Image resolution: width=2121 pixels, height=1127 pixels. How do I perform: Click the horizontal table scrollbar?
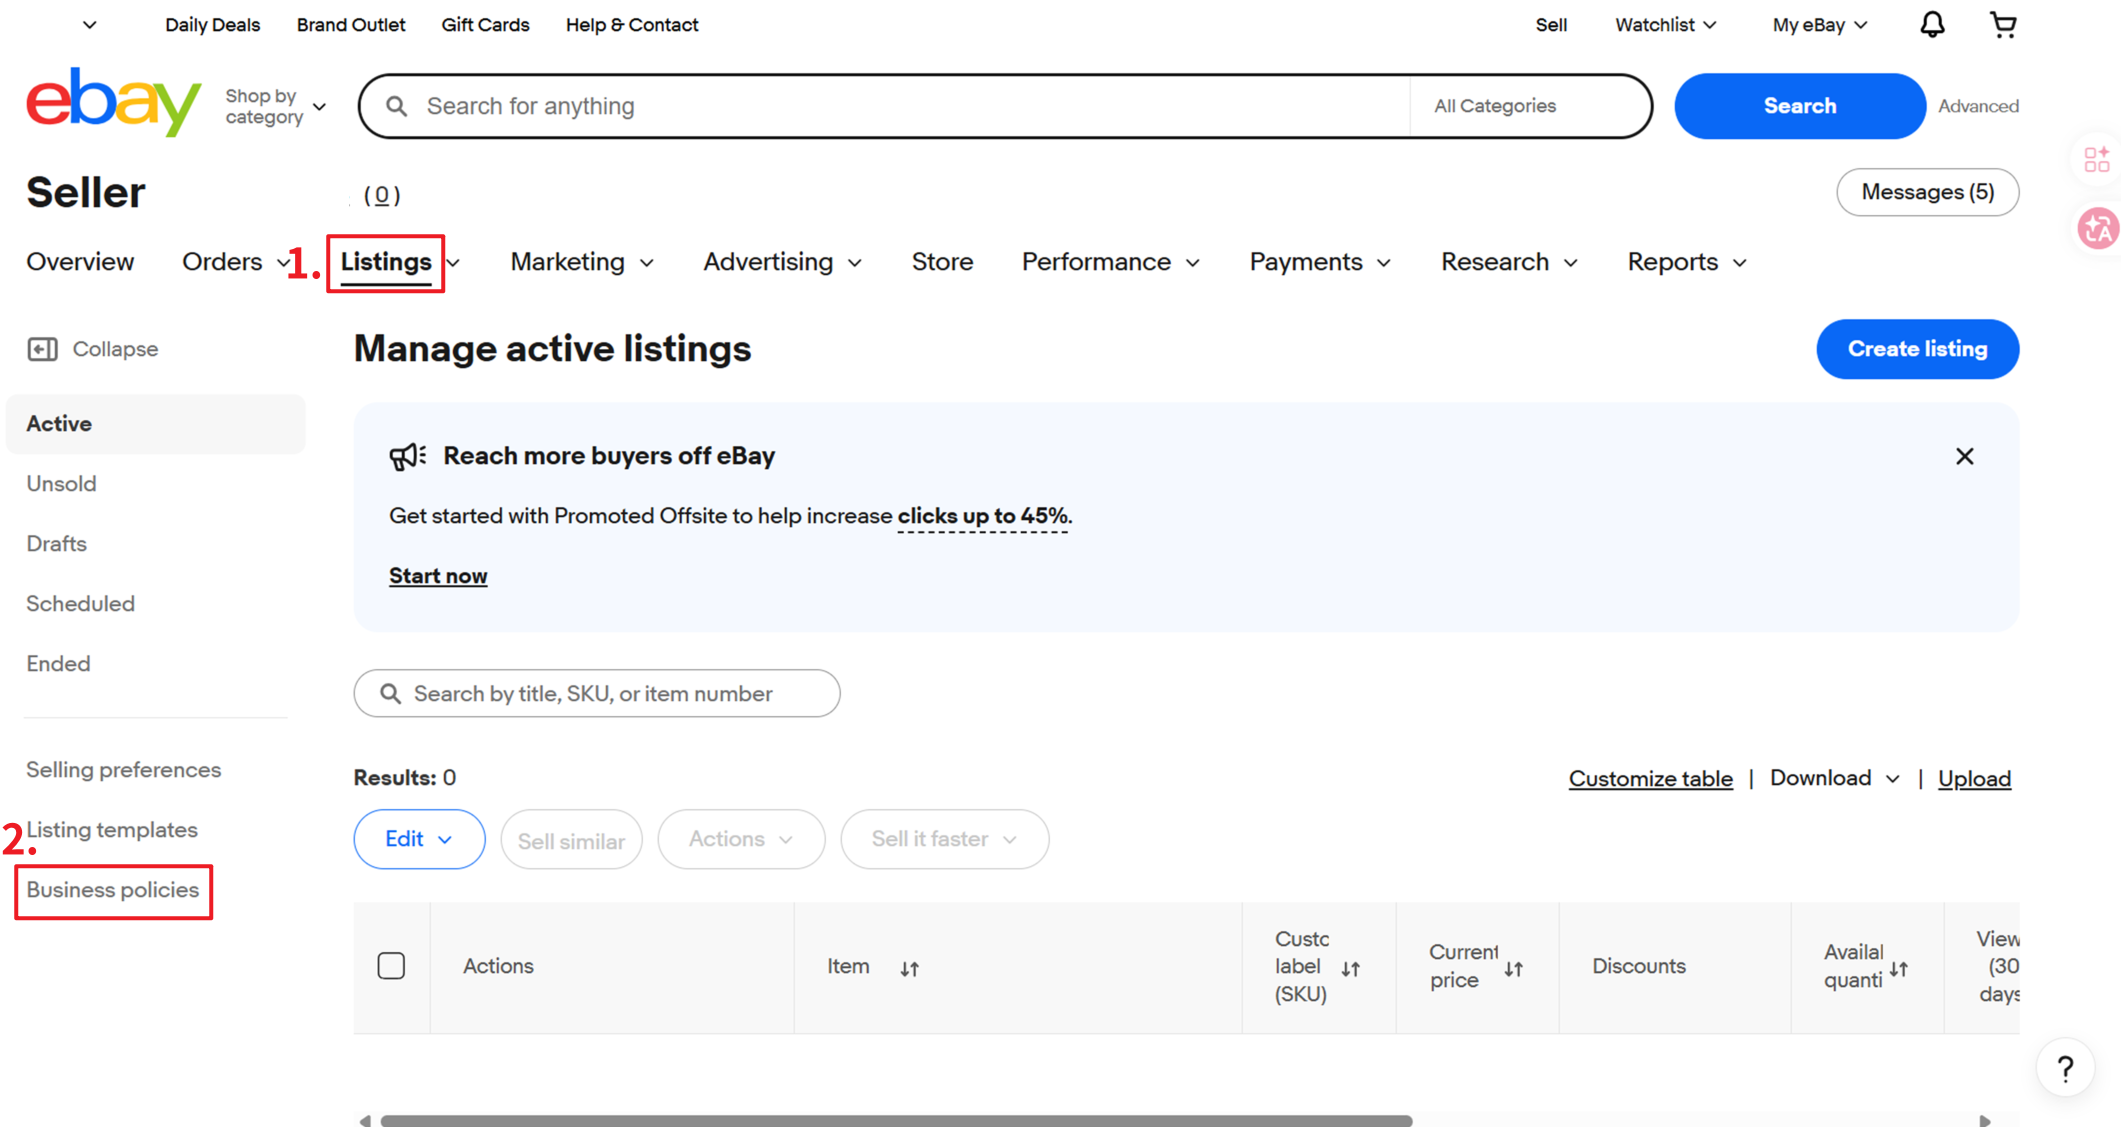[x=895, y=1120]
